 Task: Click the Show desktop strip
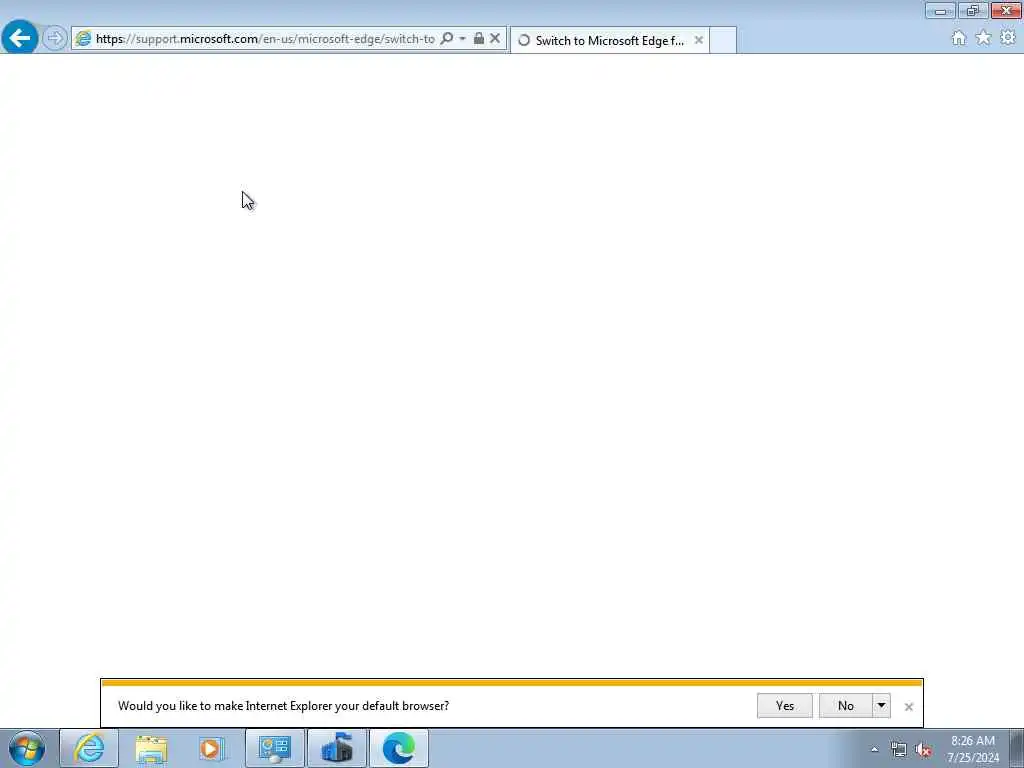1017,748
